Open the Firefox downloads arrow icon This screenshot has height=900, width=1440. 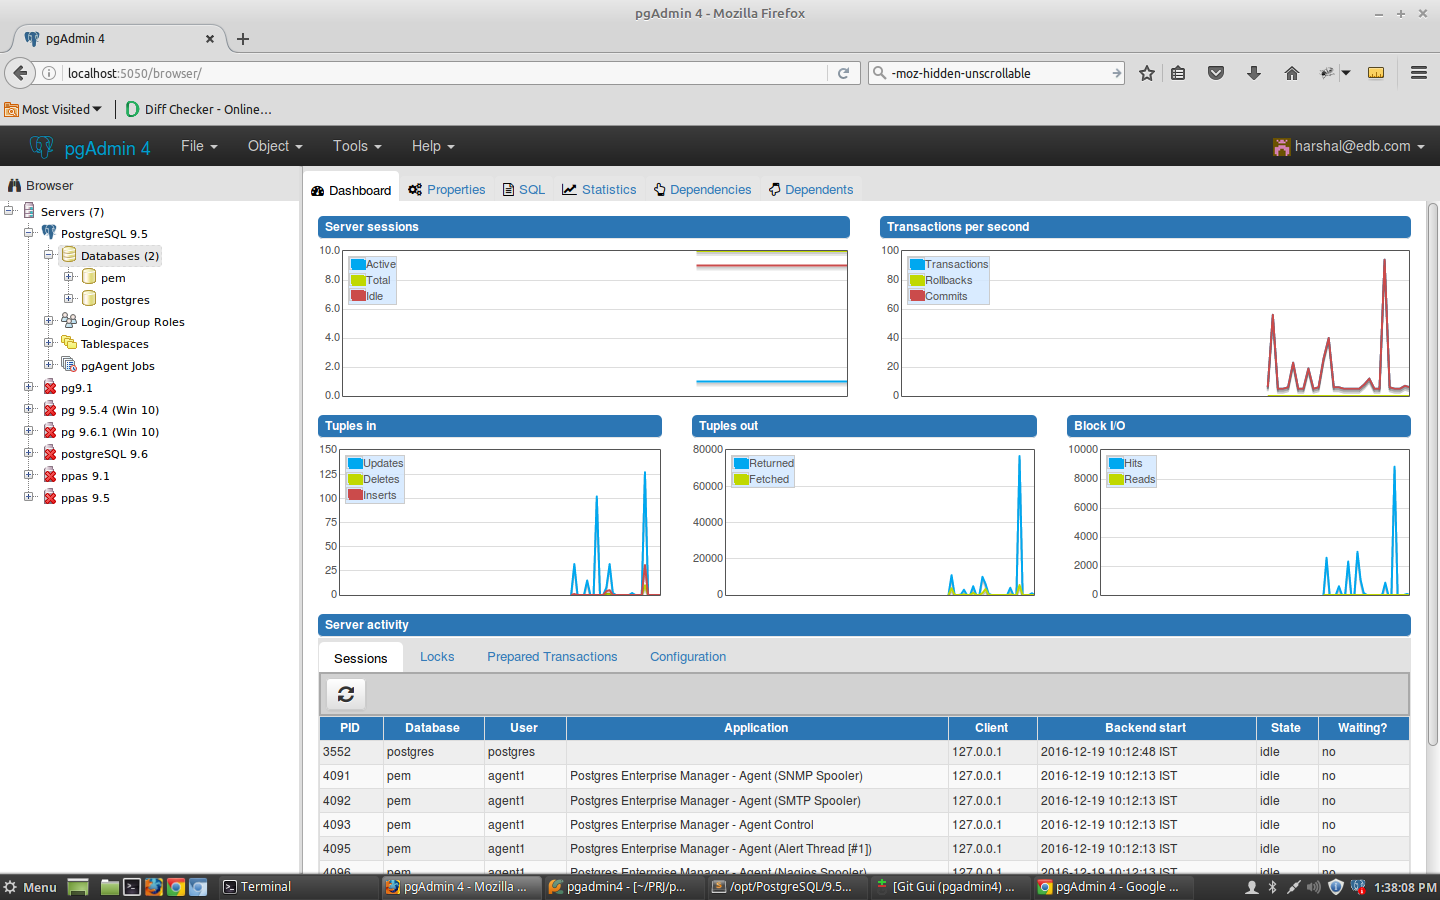click(x=1253, y=73)
